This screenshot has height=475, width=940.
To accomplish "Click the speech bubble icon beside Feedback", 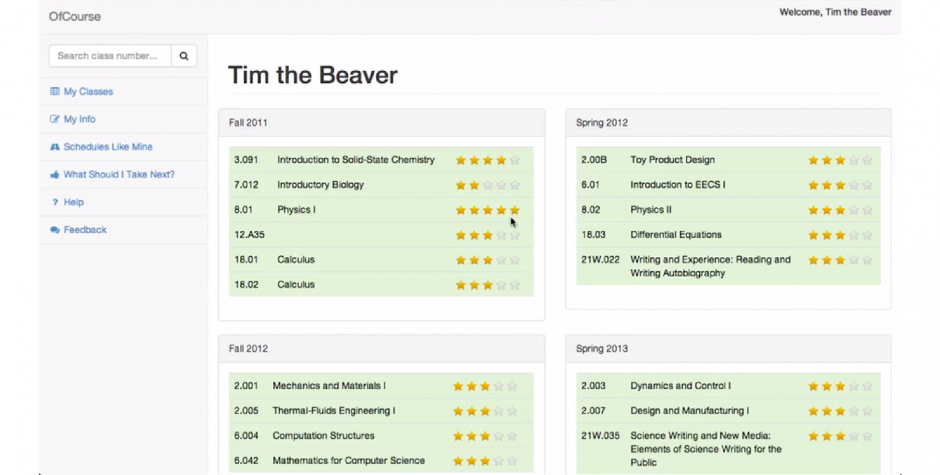I will coord(55,230).
